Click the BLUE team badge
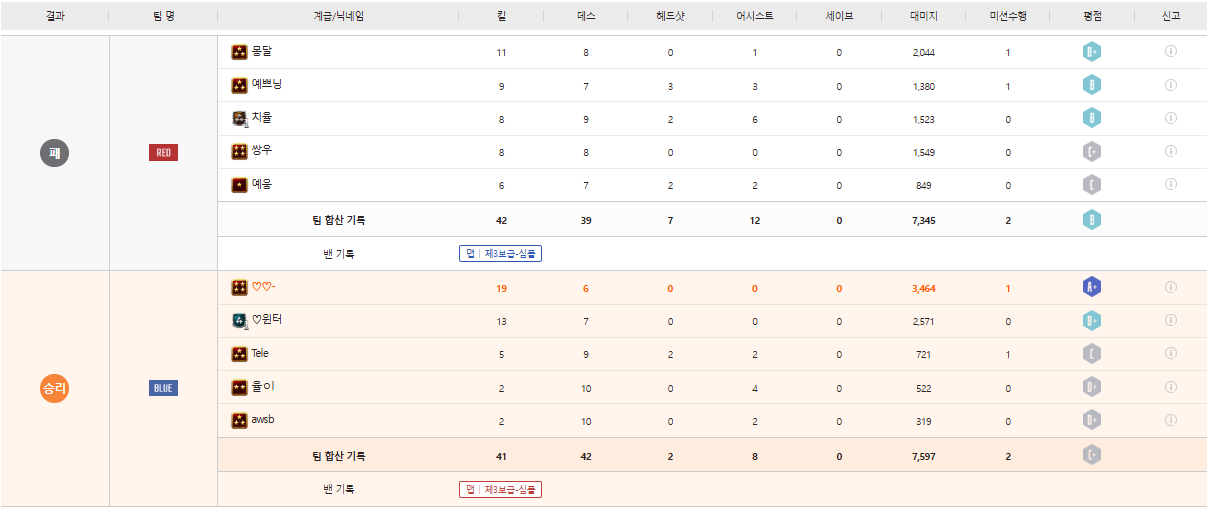1213x511 pixels. click(163, 388)
